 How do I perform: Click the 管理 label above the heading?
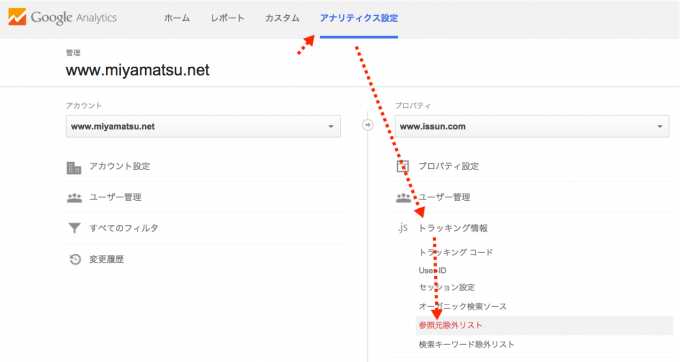click(73, 53)
